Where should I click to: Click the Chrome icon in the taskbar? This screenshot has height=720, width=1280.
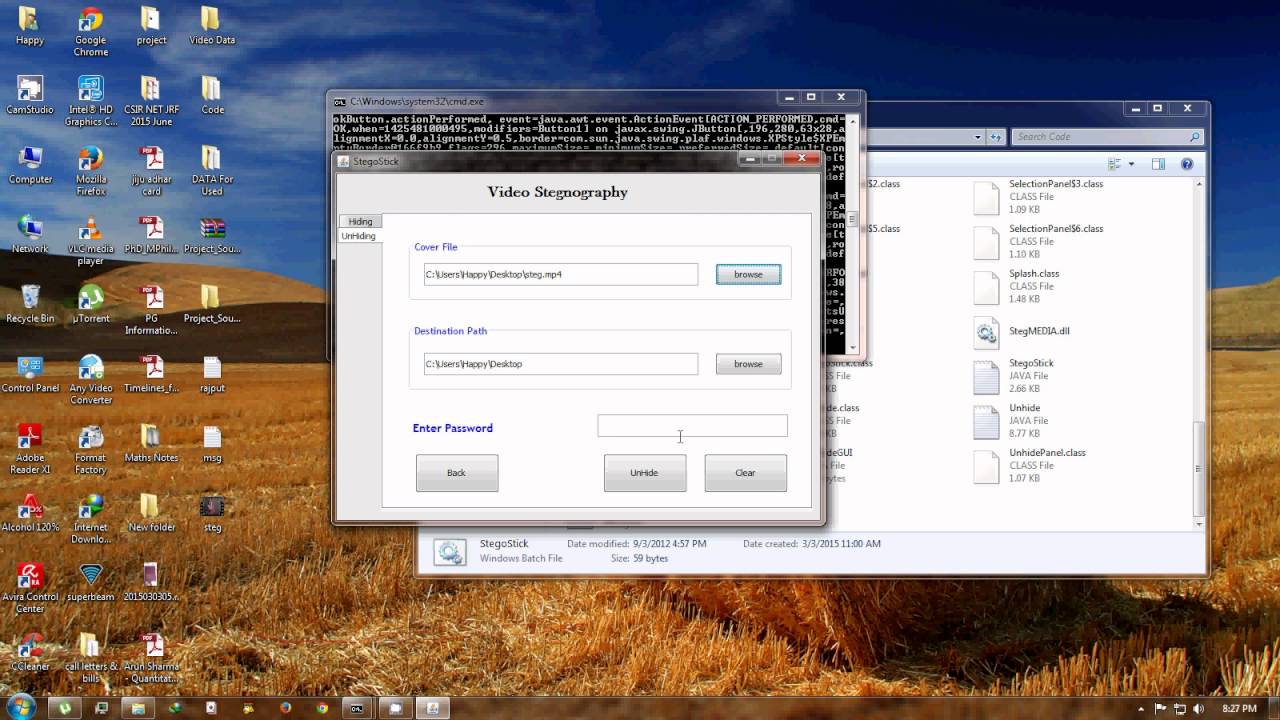click(322, 708)
